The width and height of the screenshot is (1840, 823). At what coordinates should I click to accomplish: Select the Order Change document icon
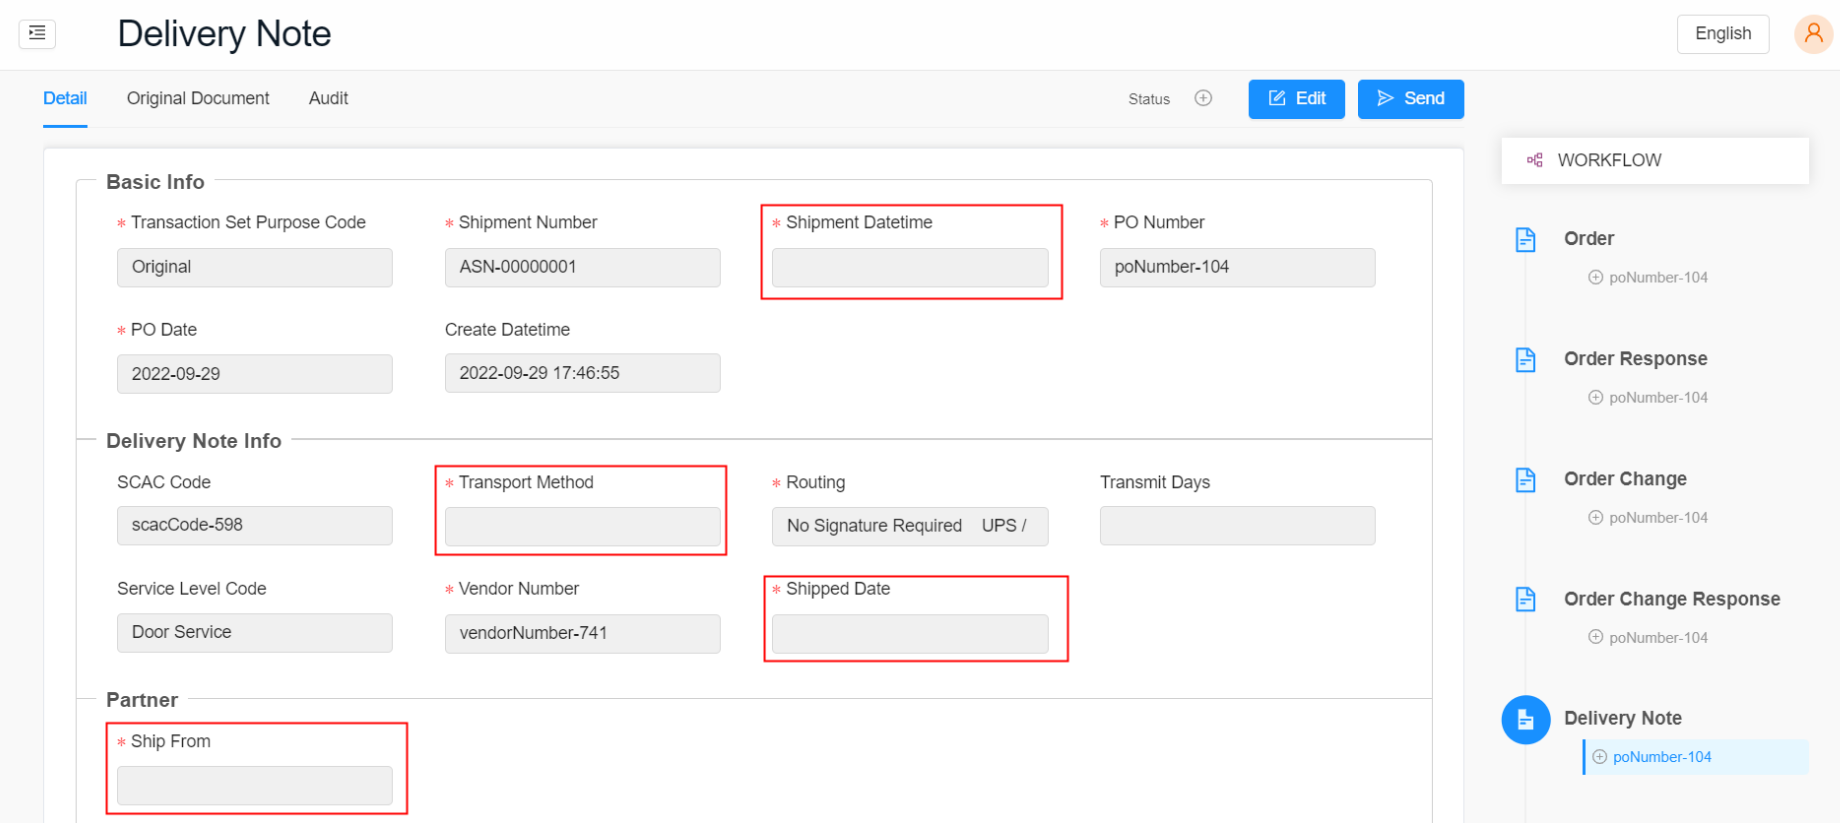[1525, 480]
